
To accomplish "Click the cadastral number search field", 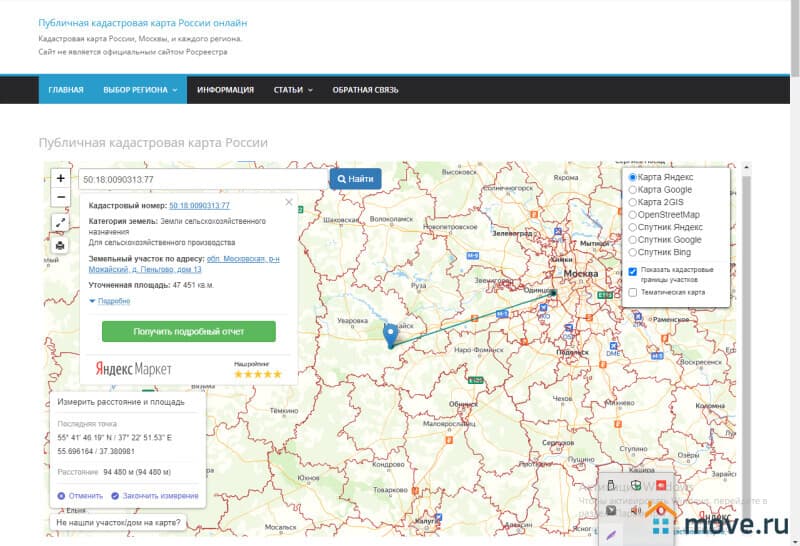I will (x=203, y=179).
